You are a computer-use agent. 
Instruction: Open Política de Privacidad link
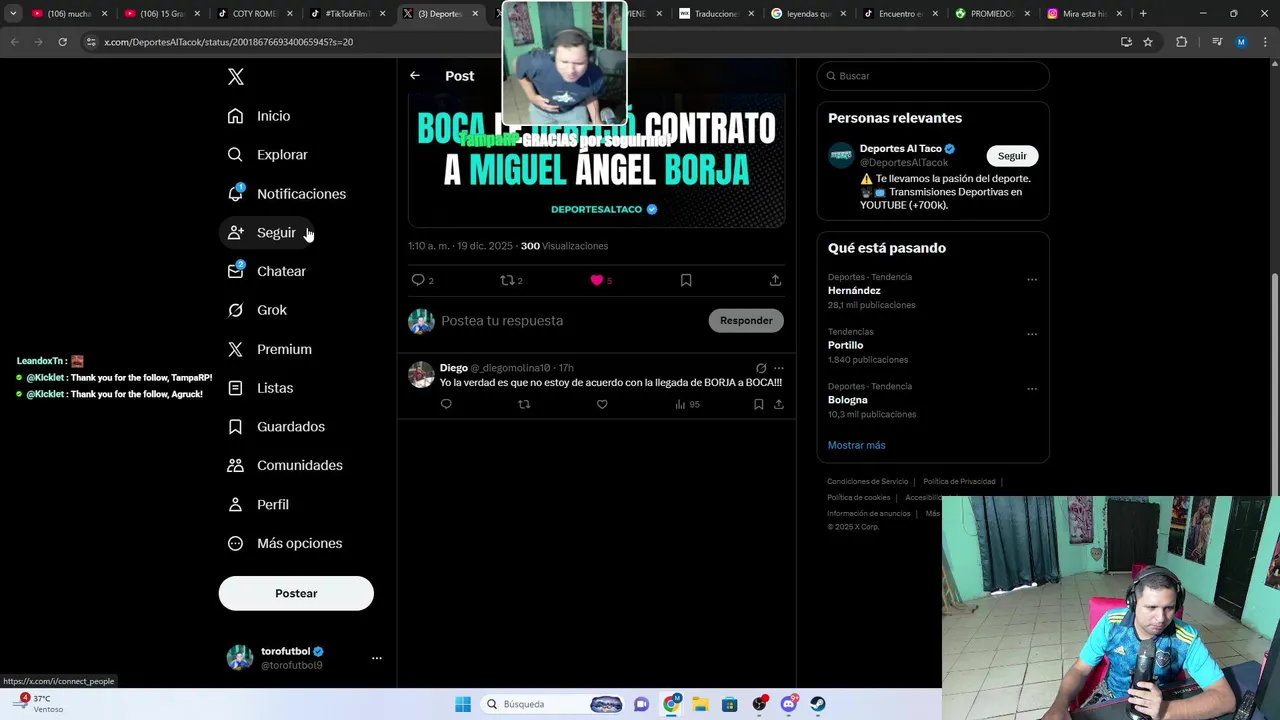point(959,482)
